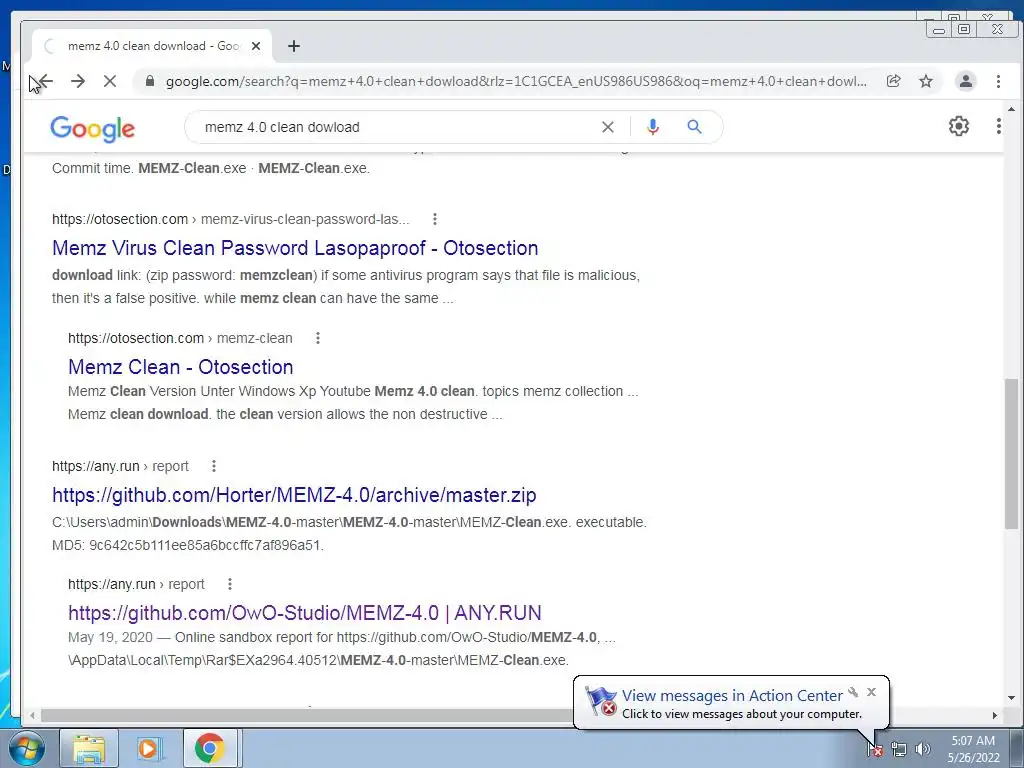1024x768 pixels.
Task: Start voice search with the microphone icon
Action: click(652, 127)
